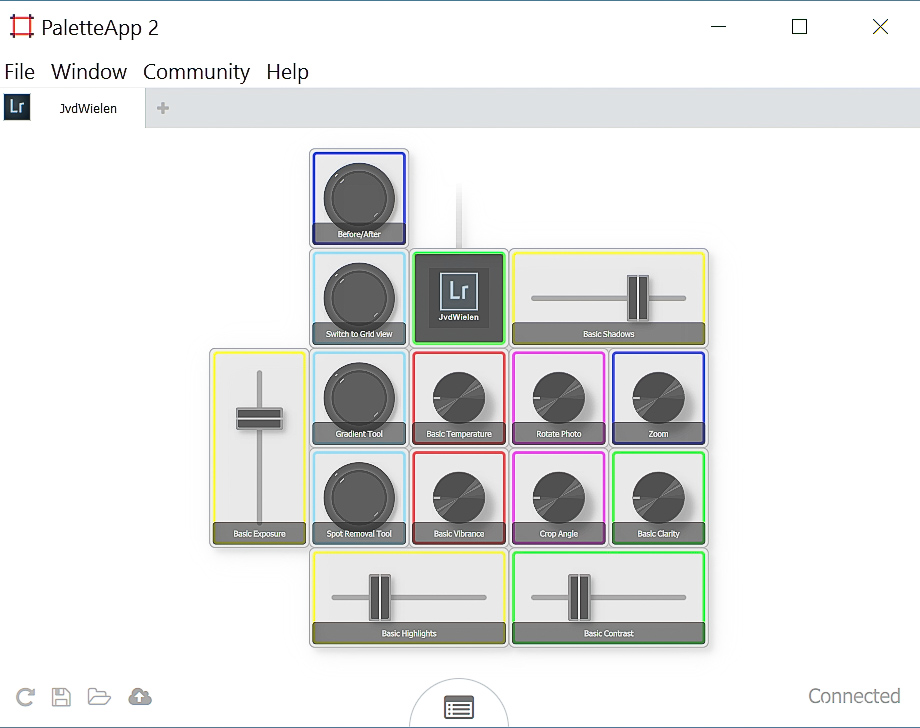Image resolution: width=920 pixels, height=728 pixels.
Task: Add a new profile with plus icon
Action: pos(163,108)
